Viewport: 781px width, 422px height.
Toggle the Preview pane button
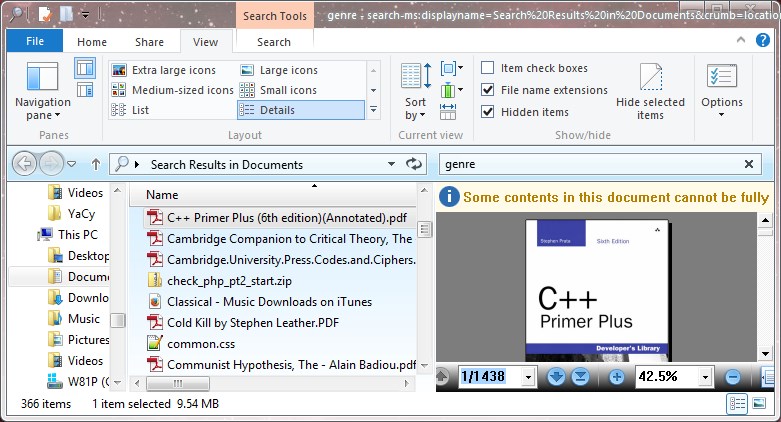[85, 68]
